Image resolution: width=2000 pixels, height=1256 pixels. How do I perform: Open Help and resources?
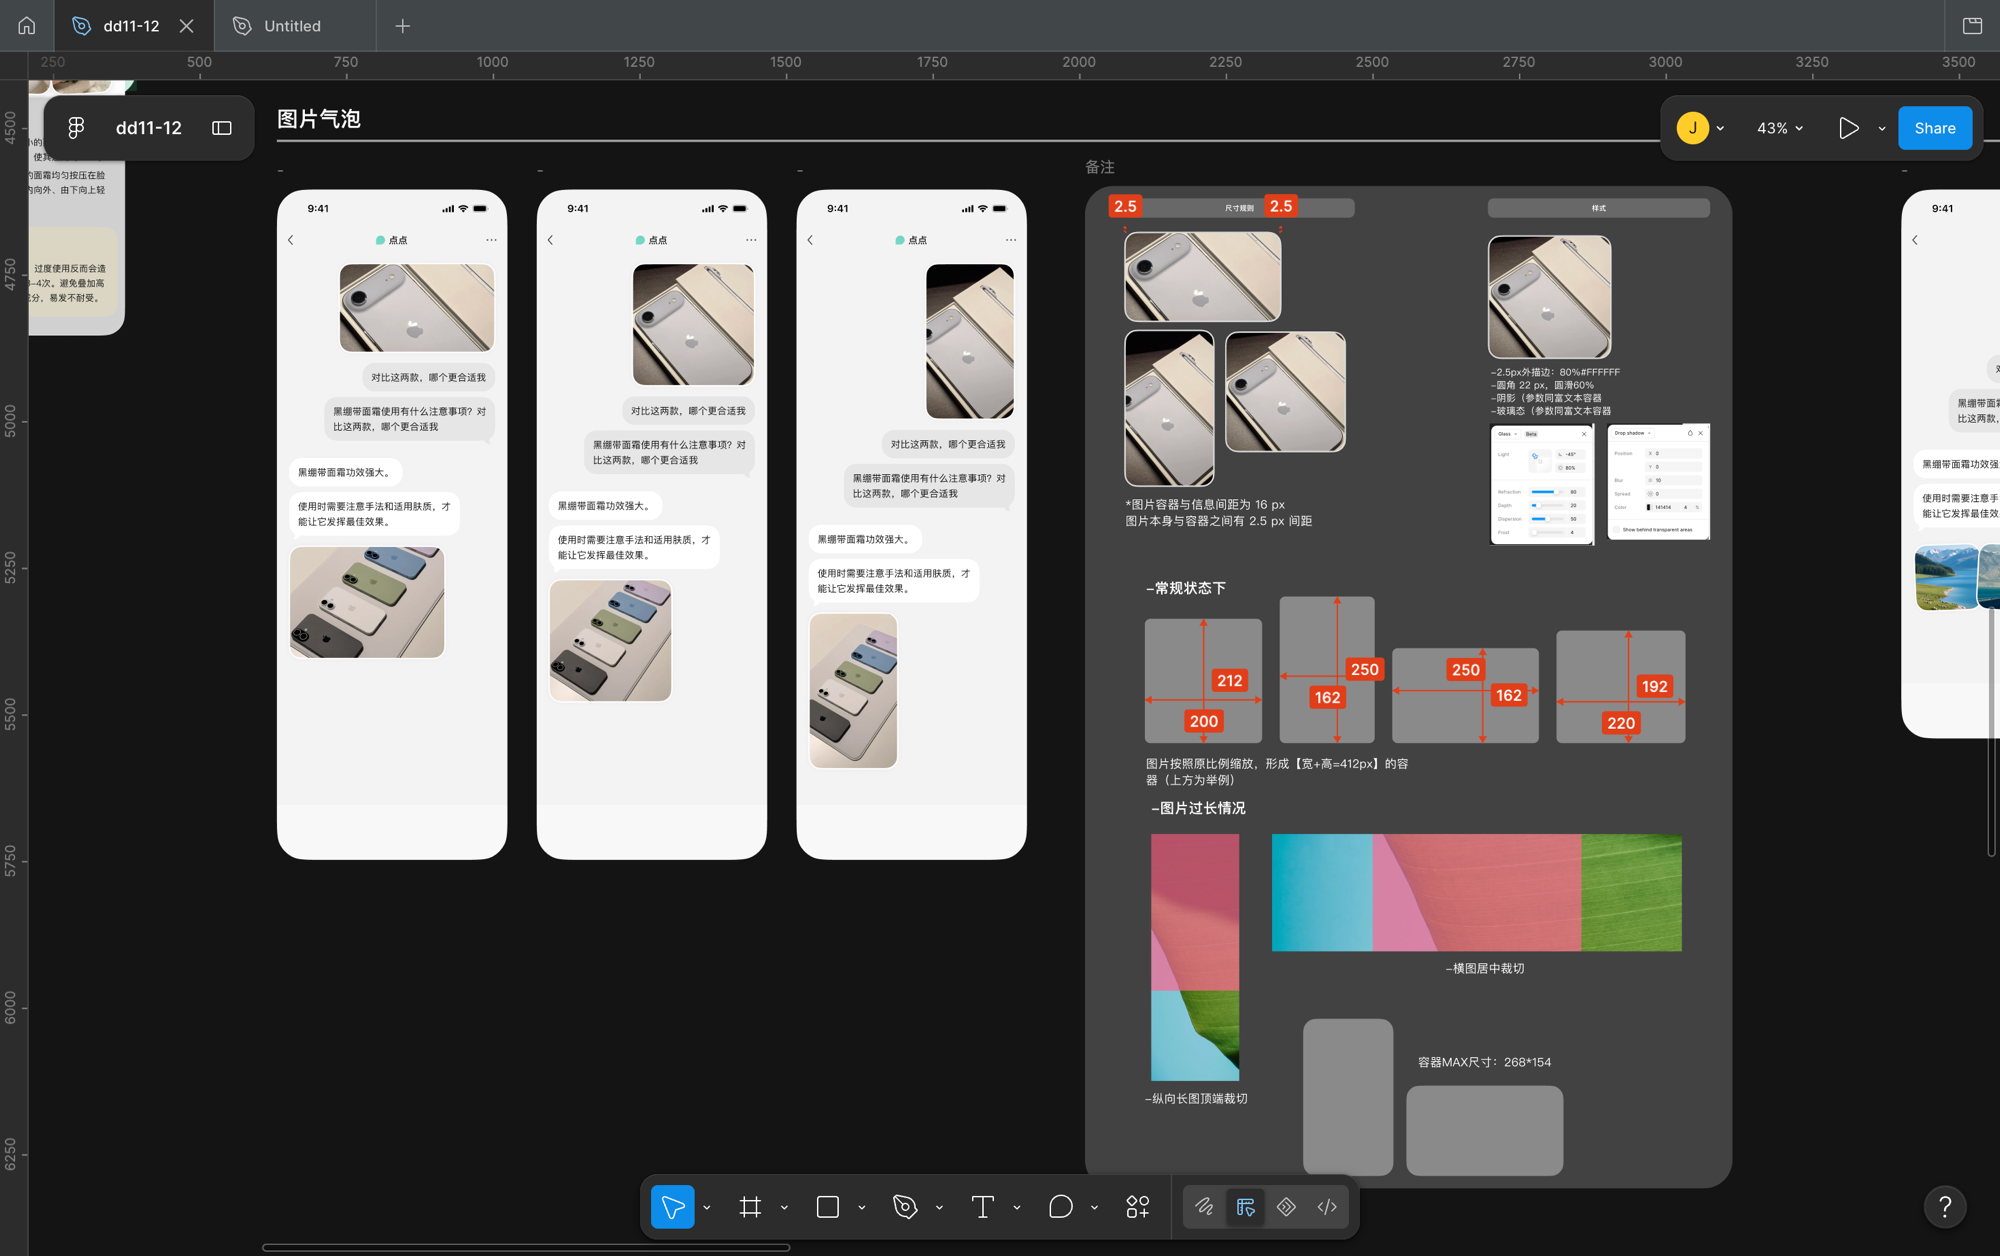(1945, 1207)
